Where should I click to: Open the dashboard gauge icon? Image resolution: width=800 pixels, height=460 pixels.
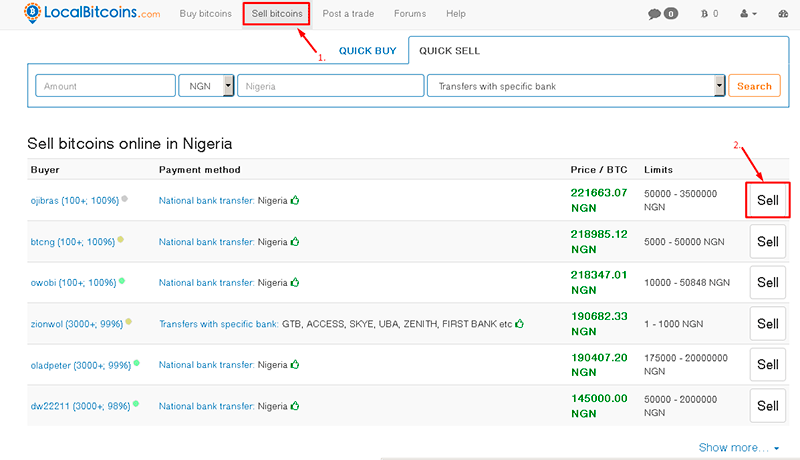coord(783,14)
